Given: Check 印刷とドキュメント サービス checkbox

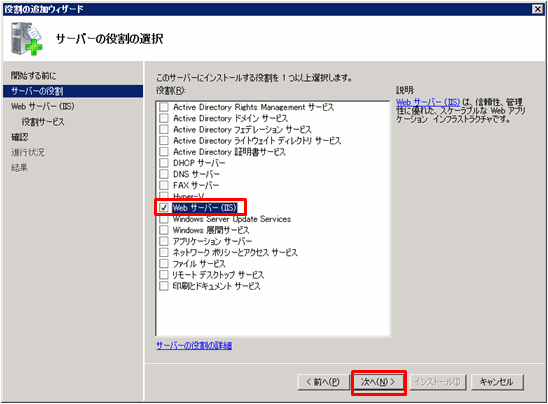Looking at the screenshot, I should 164,286.
